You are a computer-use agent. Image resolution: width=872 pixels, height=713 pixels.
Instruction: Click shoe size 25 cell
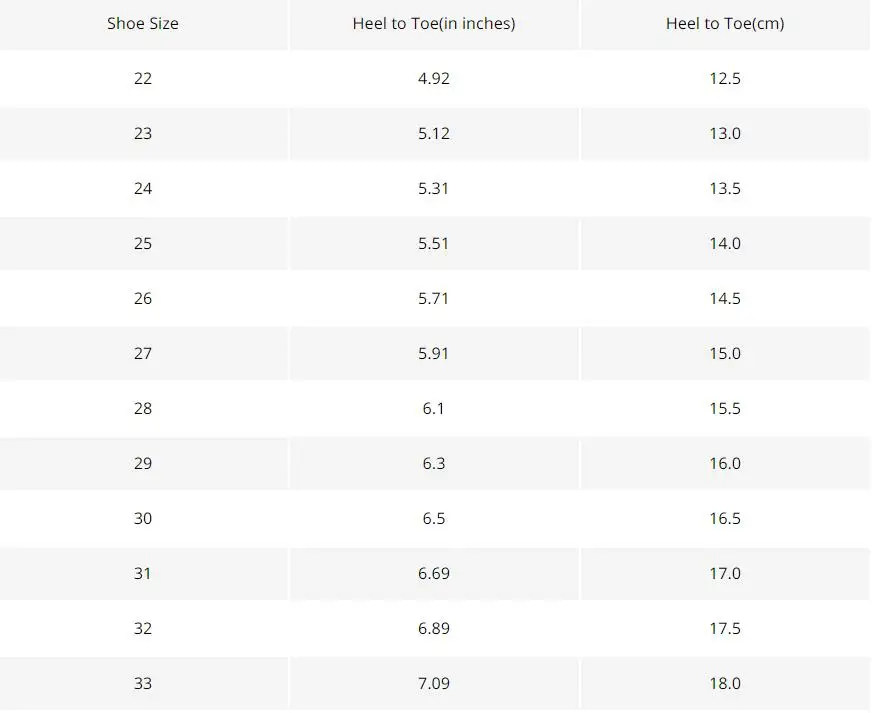[143, 244]
